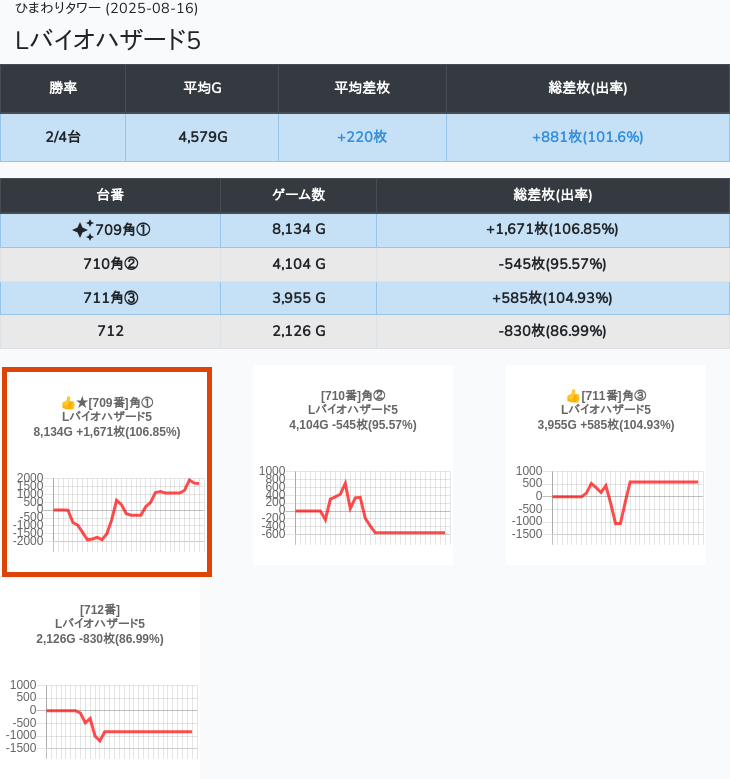
Task: Click the ひまわりタワー (2025-08-16) hall title
Action: (x=106, y=8)
